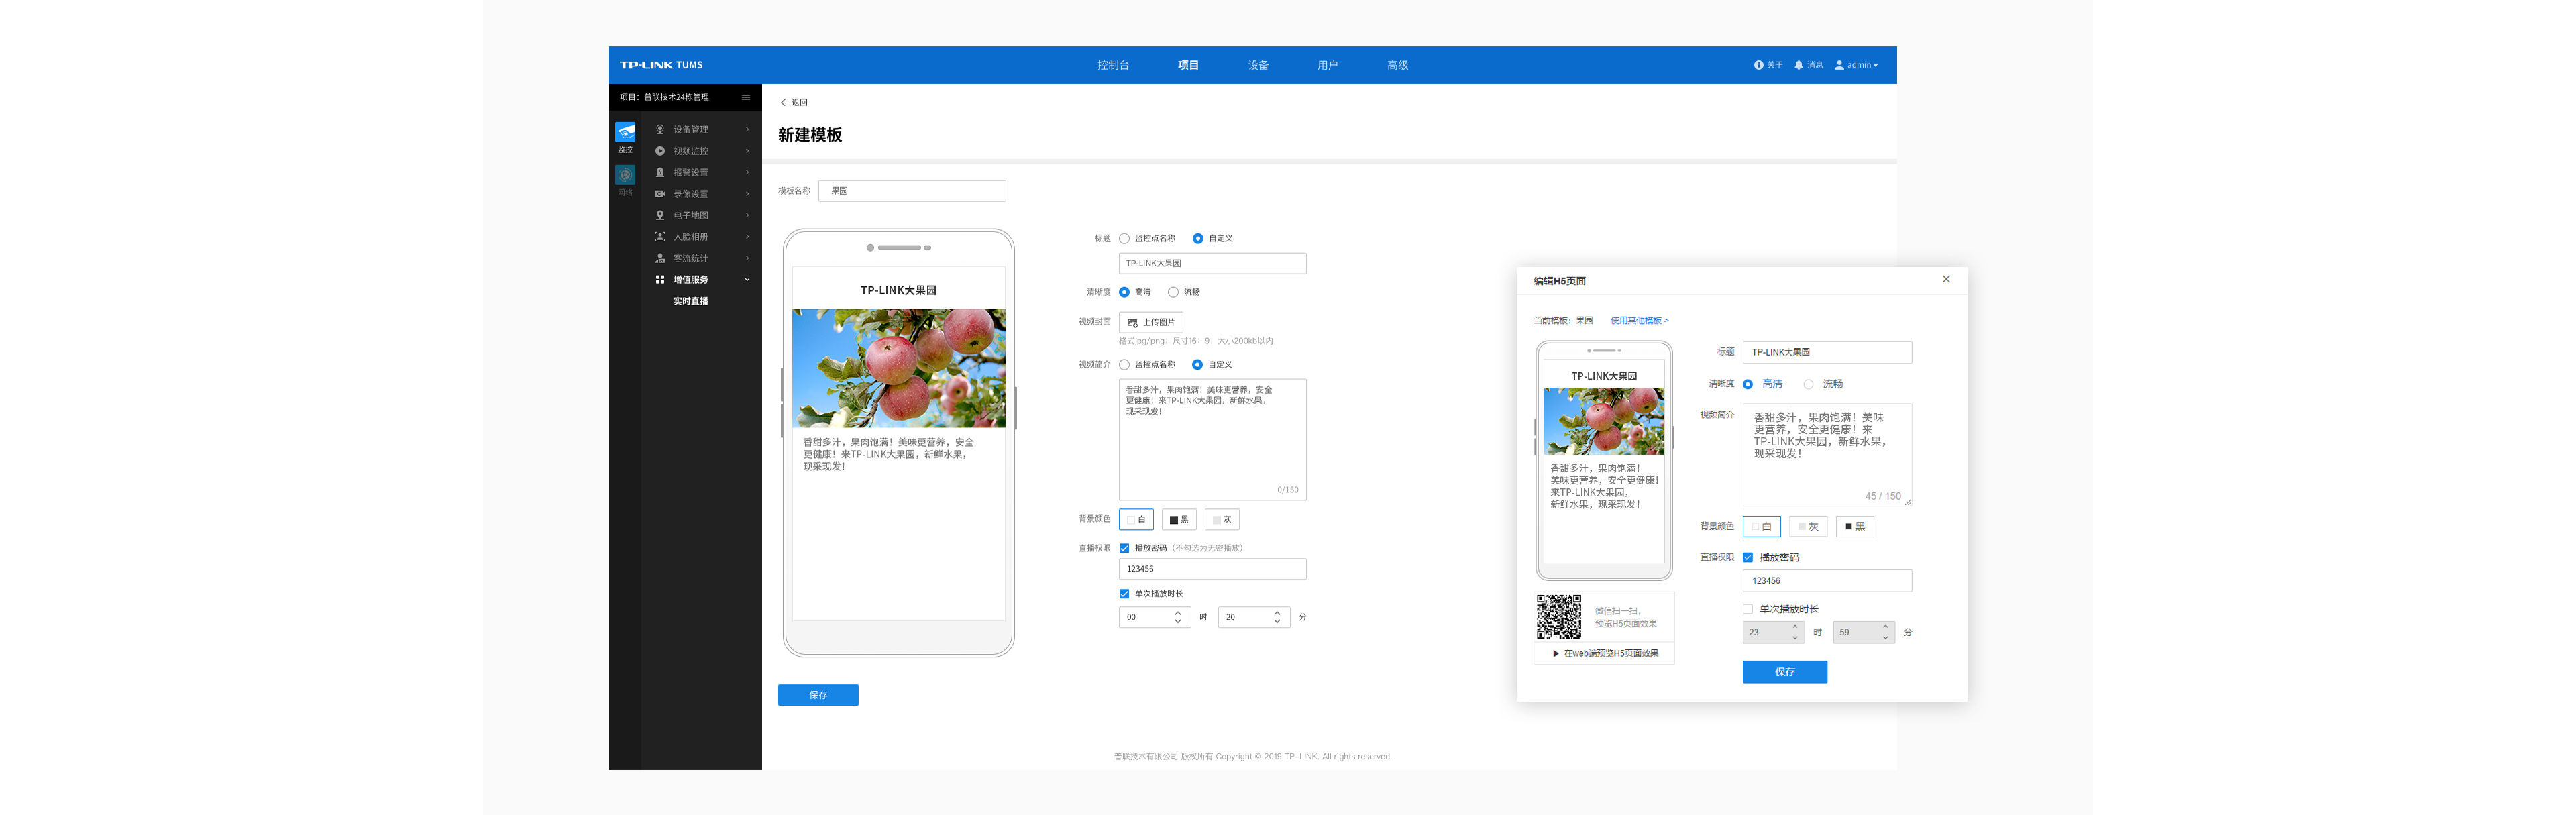Open the 监控 module icon in sidebar
2576x815 pixels.
(x=625, y=133)
